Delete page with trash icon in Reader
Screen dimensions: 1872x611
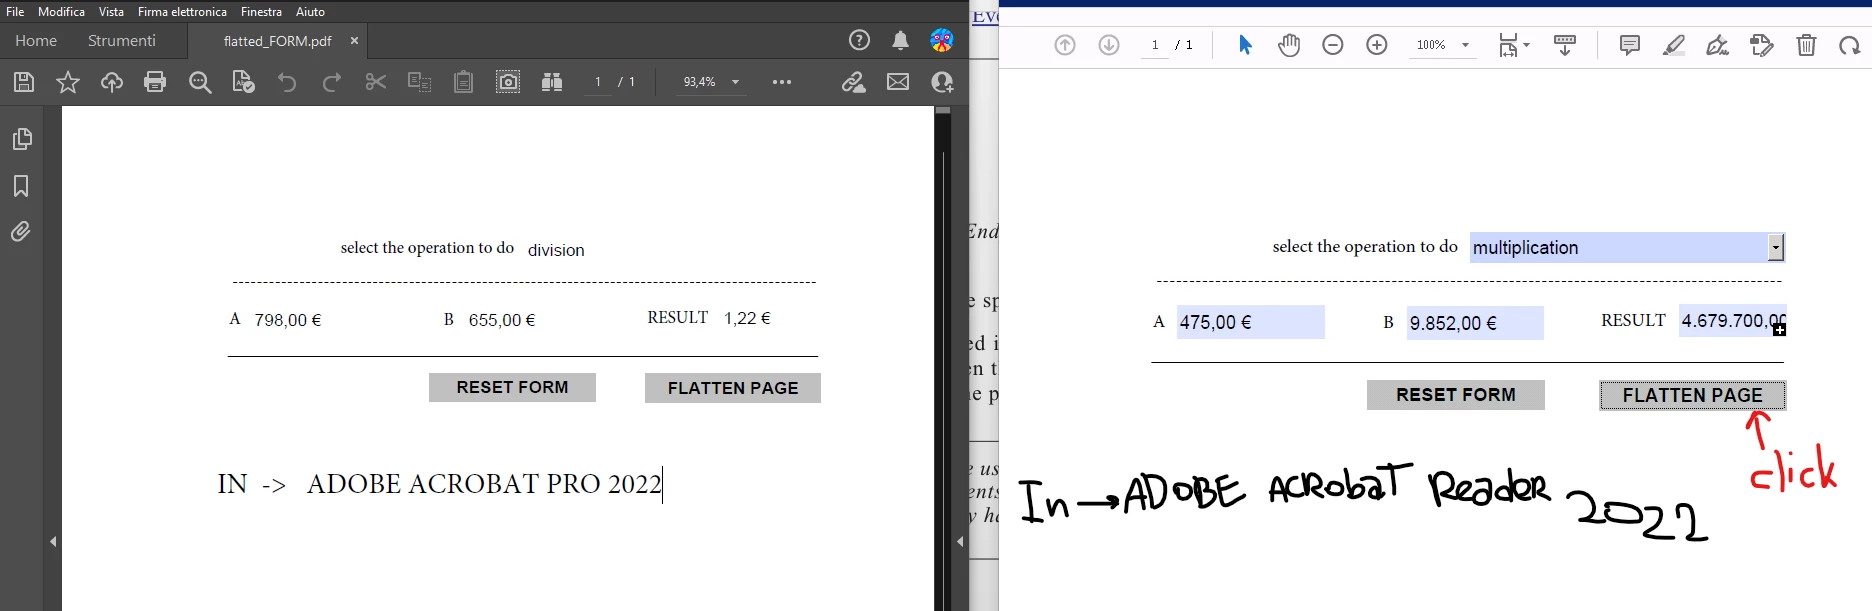[1806, 45]
